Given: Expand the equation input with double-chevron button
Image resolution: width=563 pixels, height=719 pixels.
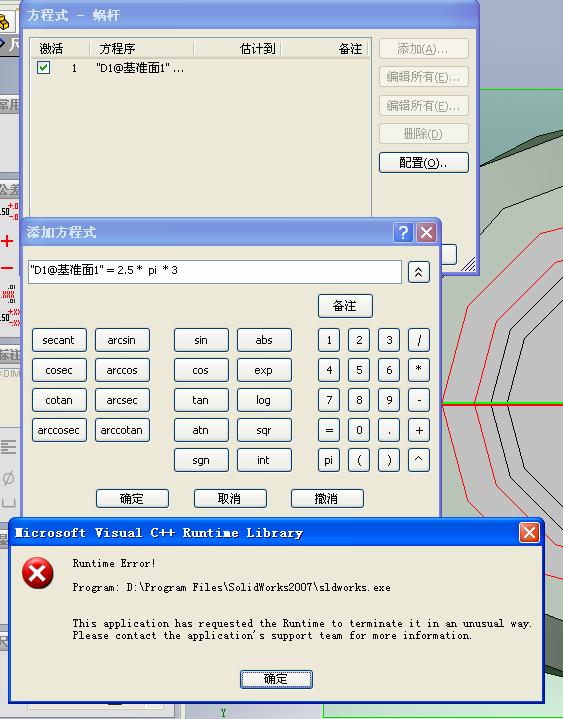Looking at the screenshot, I should [419, 272].
